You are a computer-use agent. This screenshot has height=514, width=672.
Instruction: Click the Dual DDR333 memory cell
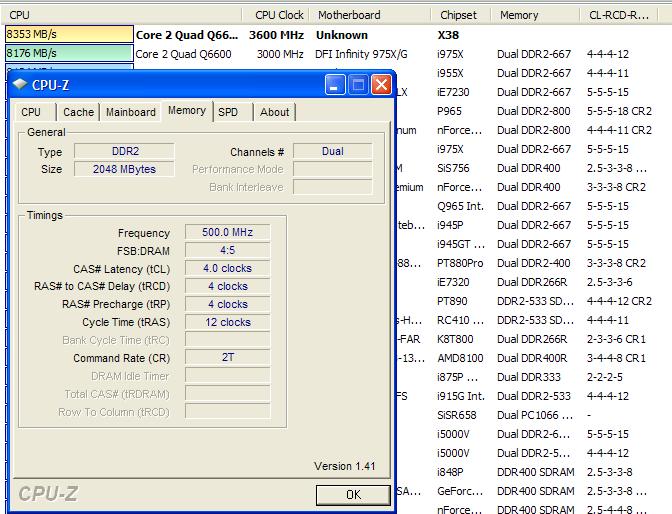529,377
